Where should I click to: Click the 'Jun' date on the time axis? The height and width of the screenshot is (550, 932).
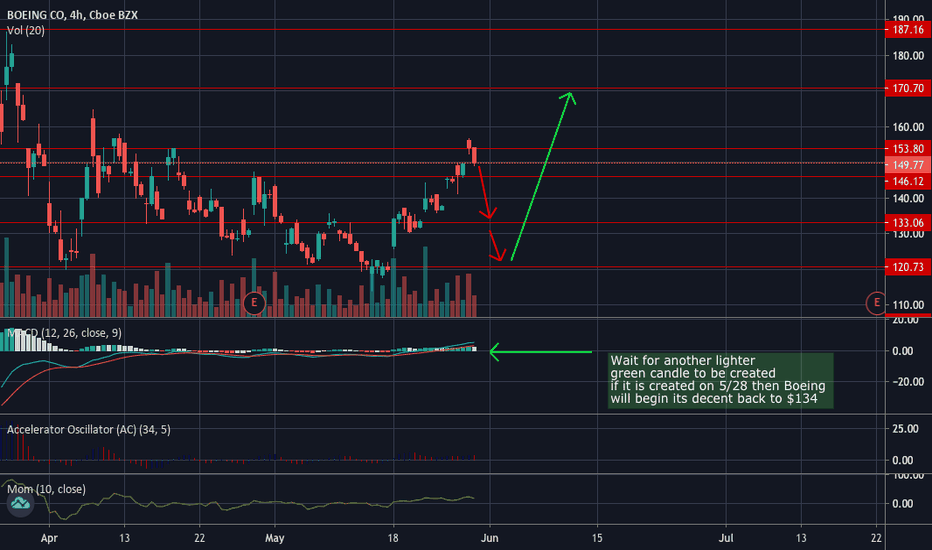click(489, 538)
